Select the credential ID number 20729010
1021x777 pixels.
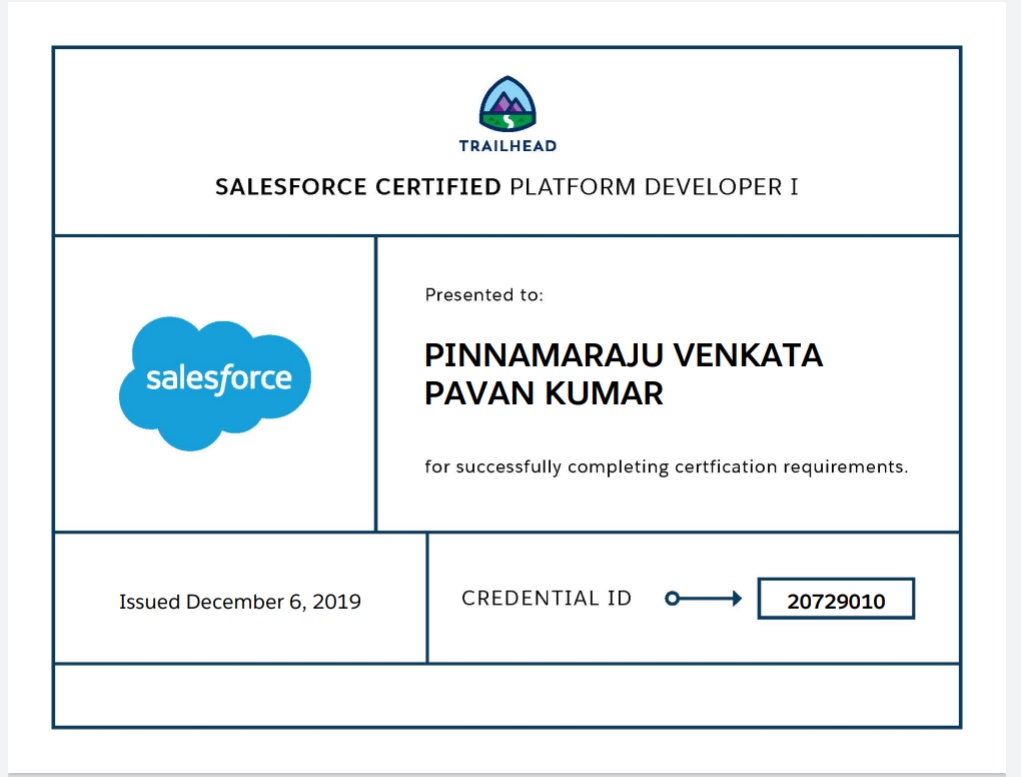(837, 597)
